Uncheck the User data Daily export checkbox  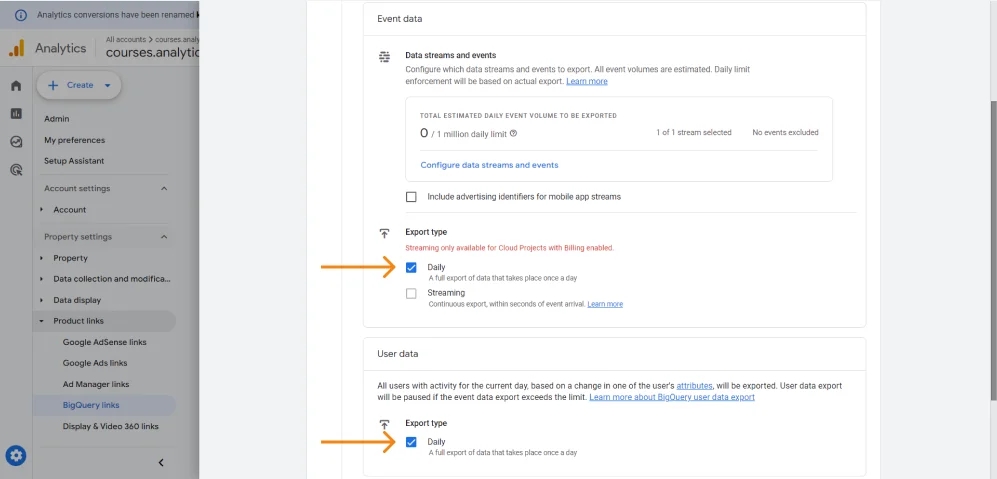tap(411, 442)
